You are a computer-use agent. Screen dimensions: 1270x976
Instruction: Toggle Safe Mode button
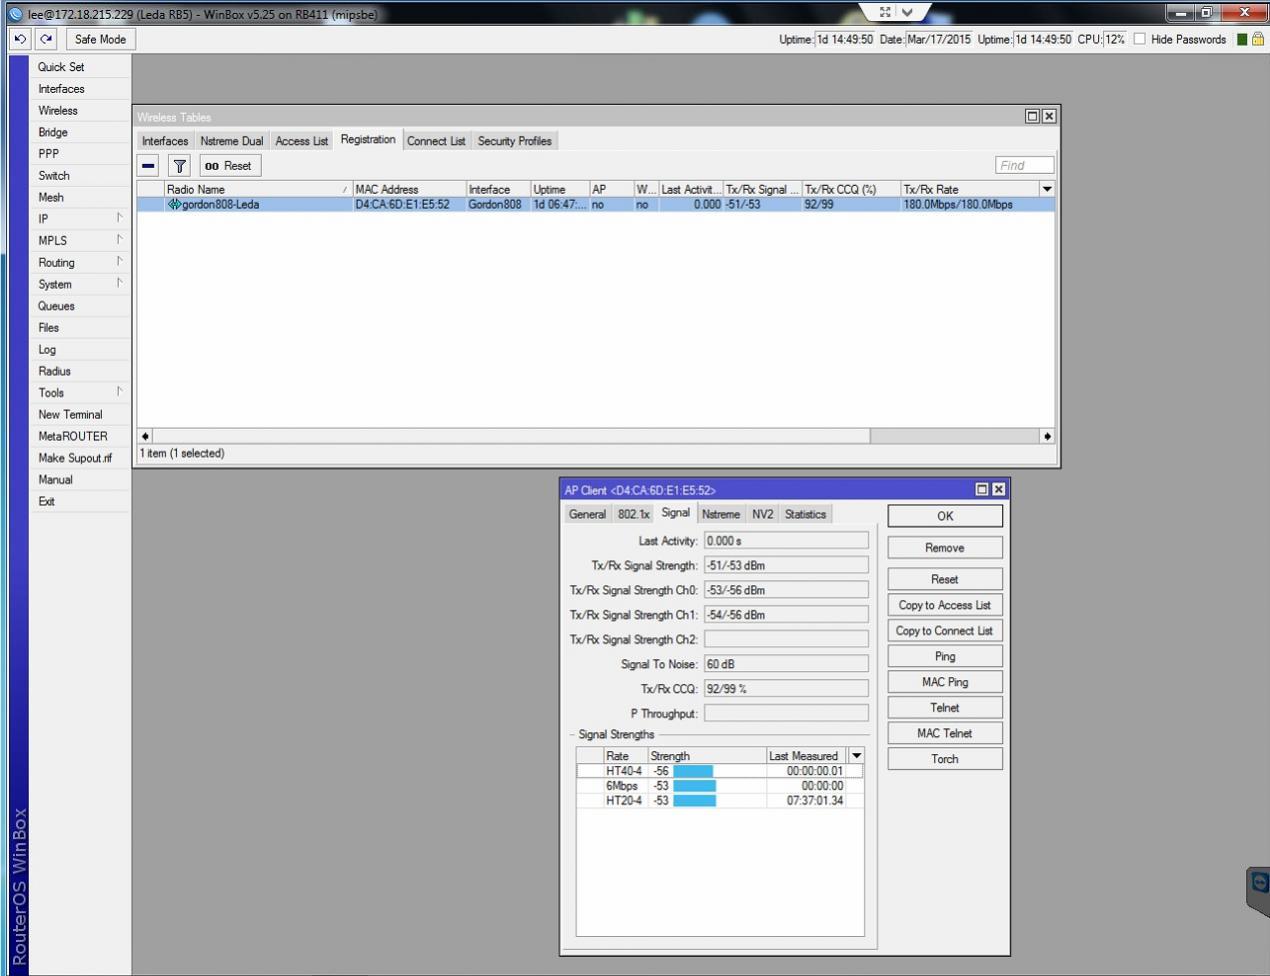(100, 39)
